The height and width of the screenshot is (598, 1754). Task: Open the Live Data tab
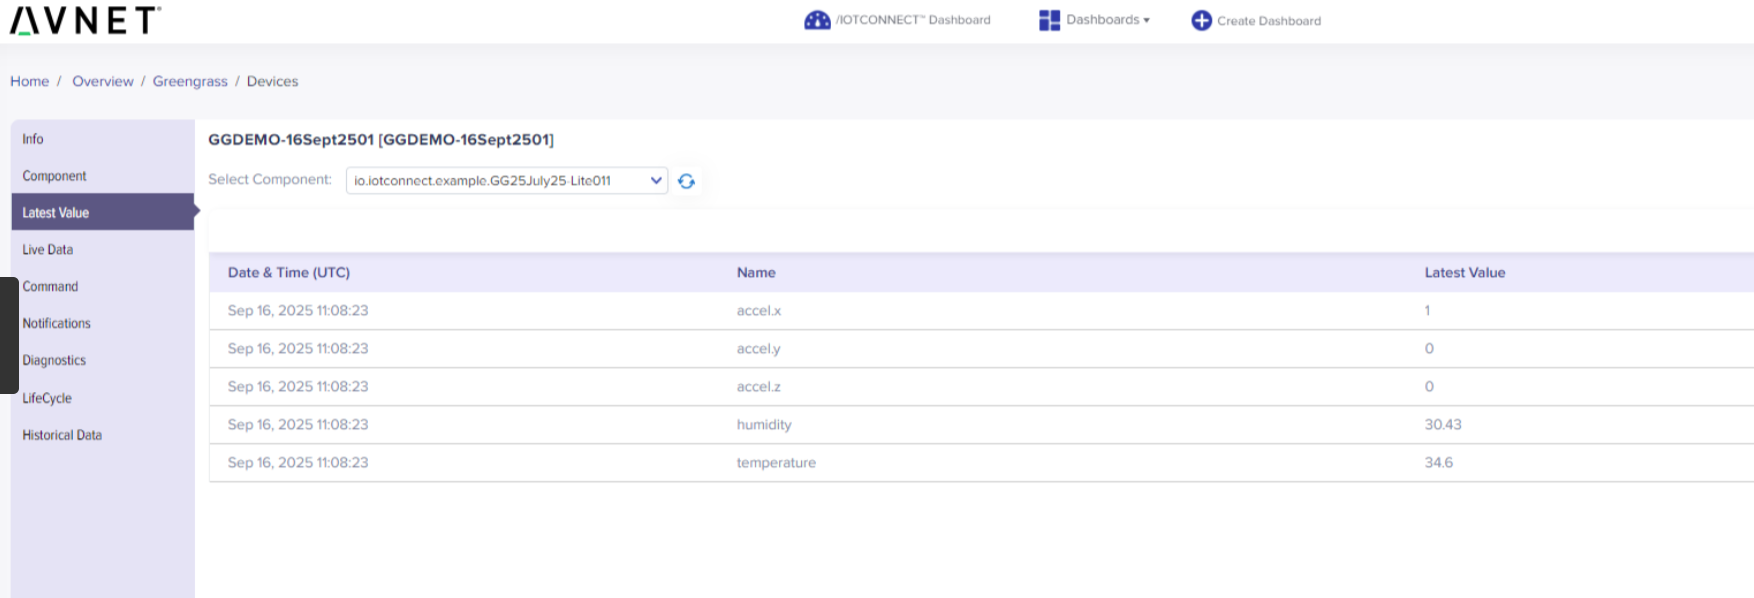point(48,250)
